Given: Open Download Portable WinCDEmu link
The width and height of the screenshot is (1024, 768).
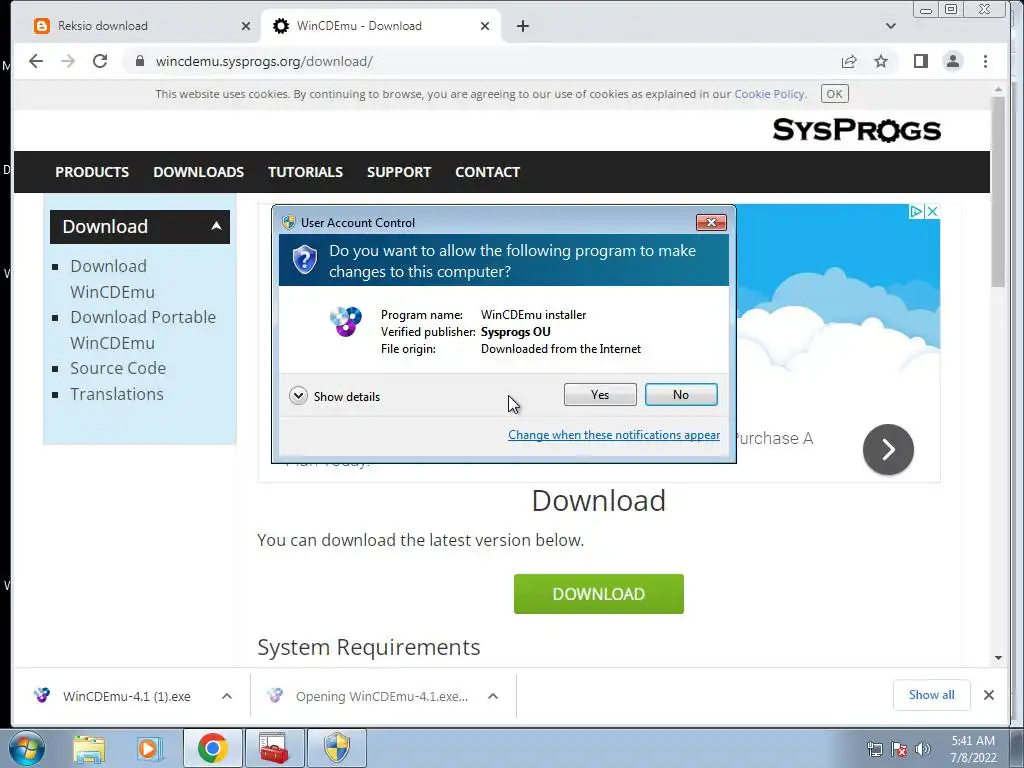Looking at the screenshot, I should (143, 330).
